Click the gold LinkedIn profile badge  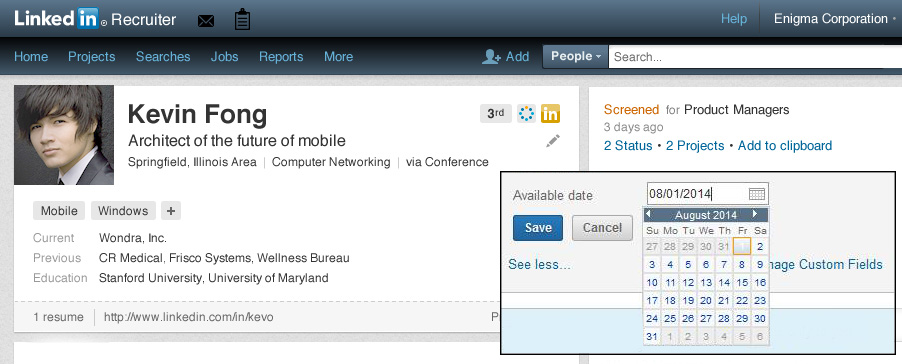point(550,113)
